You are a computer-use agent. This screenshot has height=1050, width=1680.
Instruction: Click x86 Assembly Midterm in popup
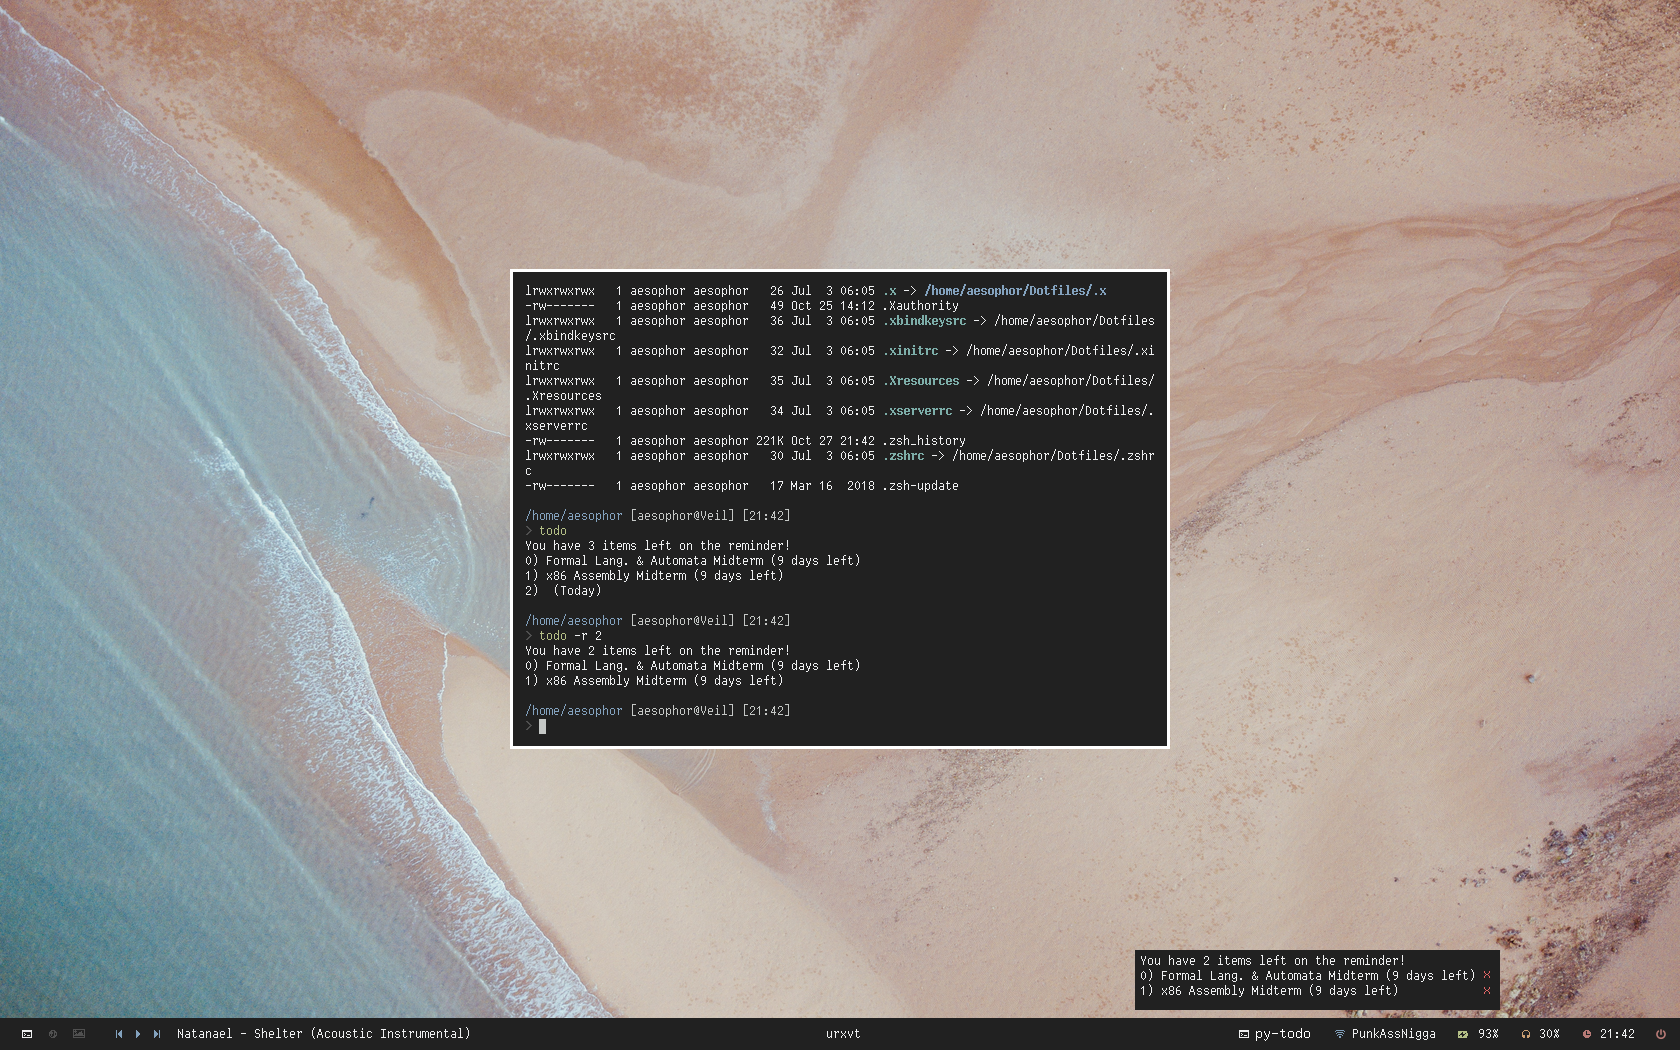[x=1269, y=990]
